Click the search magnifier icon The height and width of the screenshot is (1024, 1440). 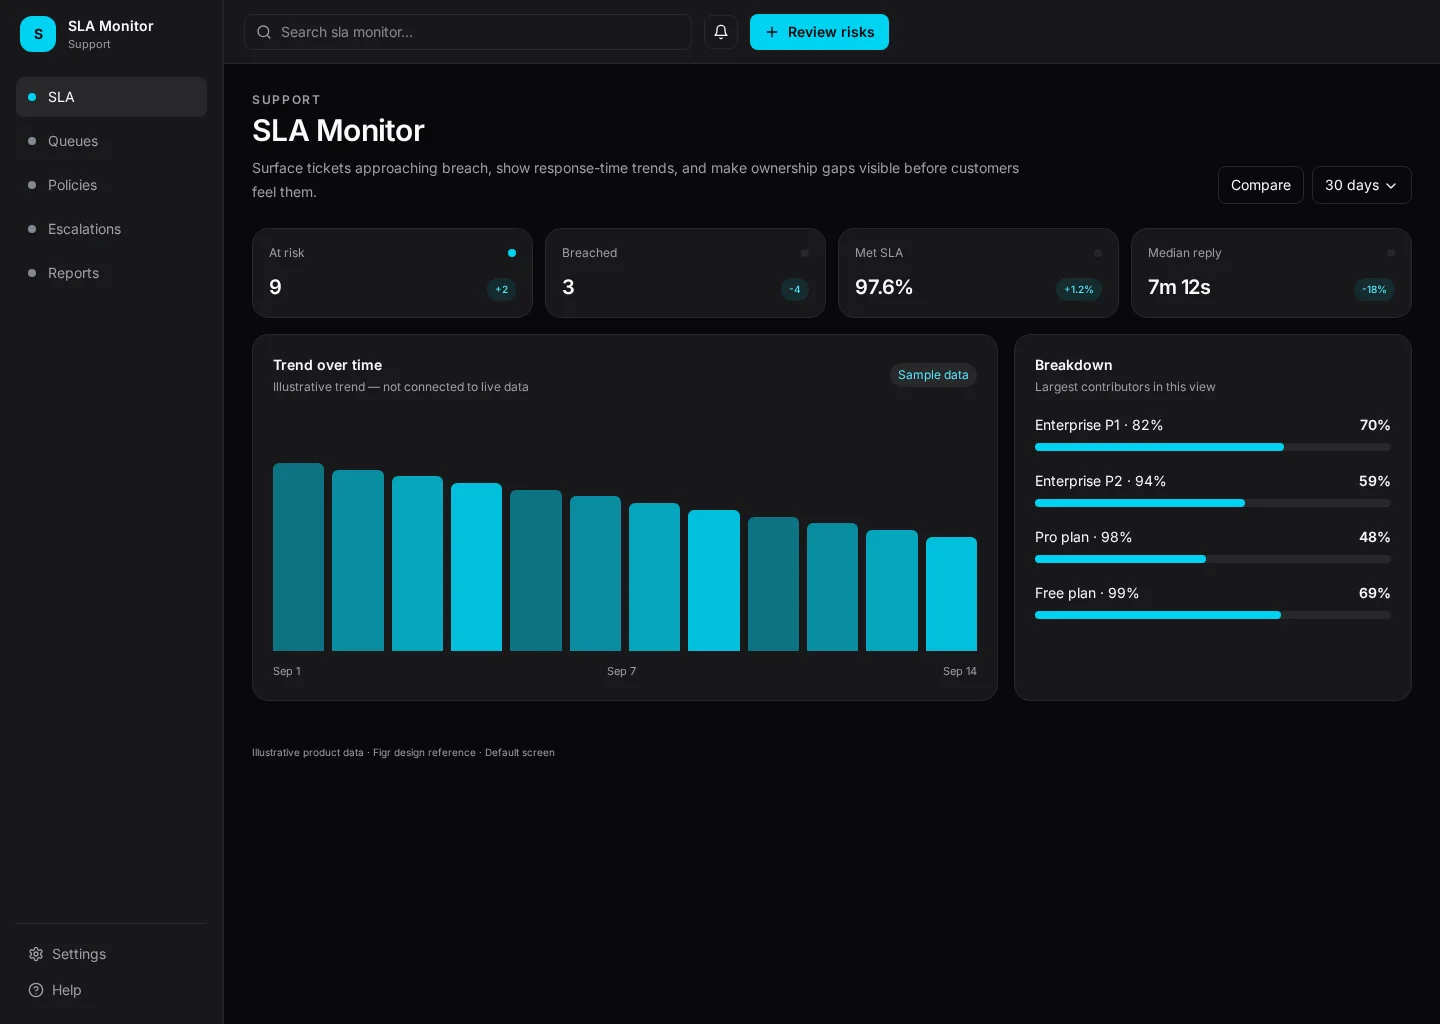coord(264,32)
